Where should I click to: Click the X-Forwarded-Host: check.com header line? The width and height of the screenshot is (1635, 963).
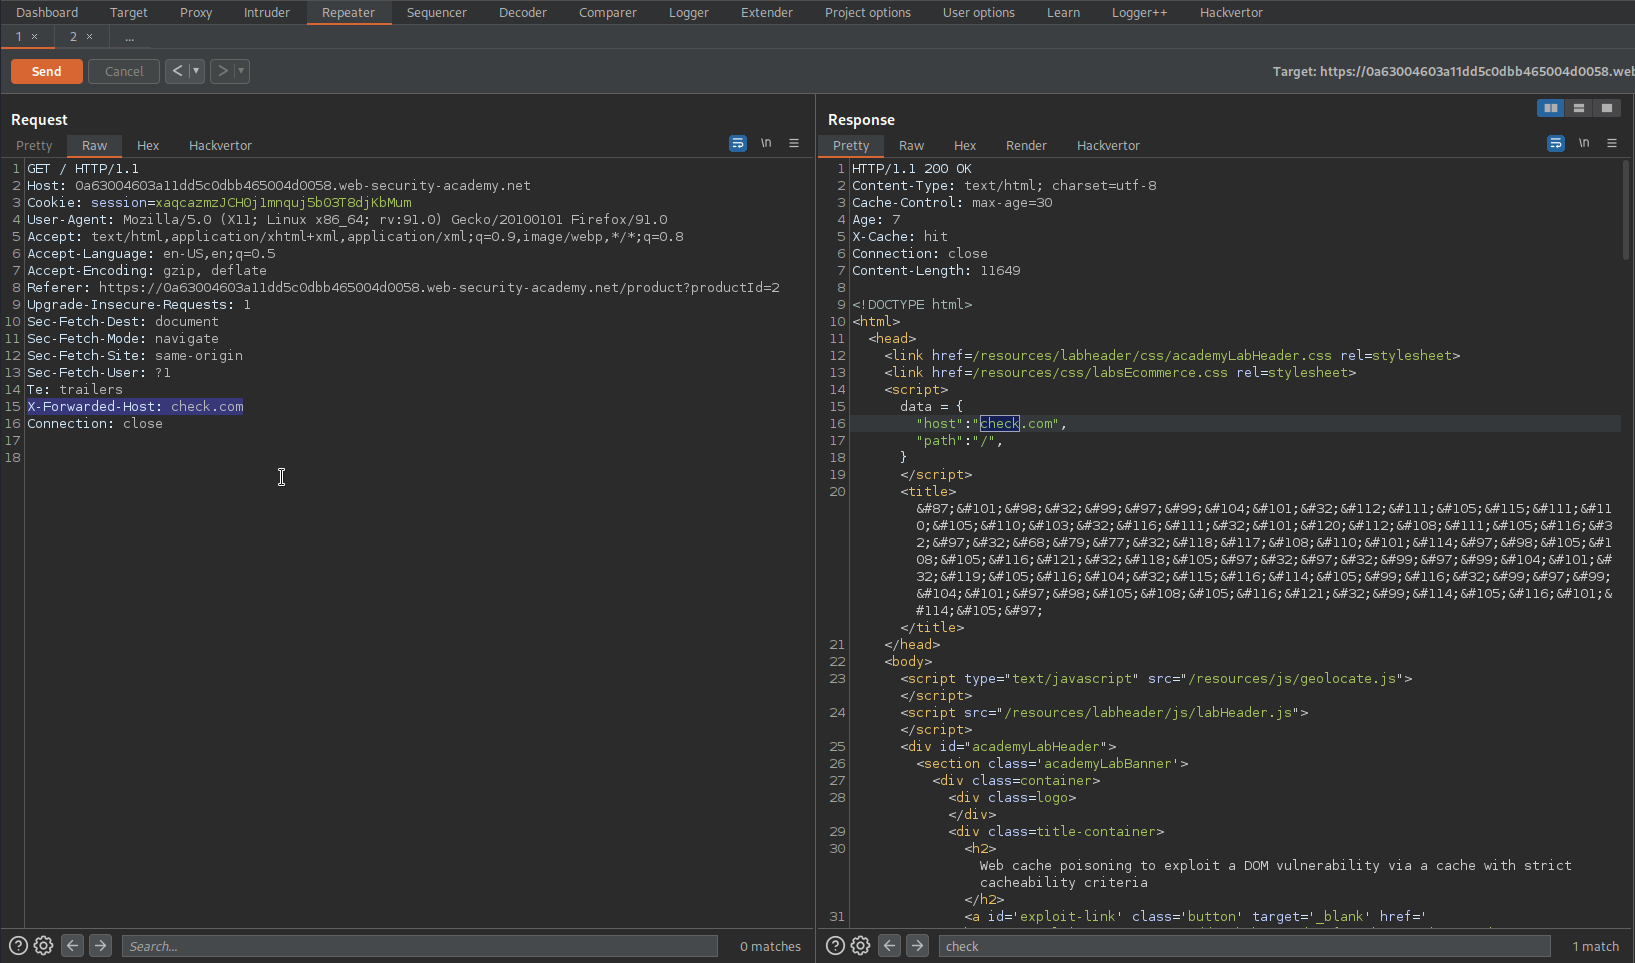coord(135,406)
